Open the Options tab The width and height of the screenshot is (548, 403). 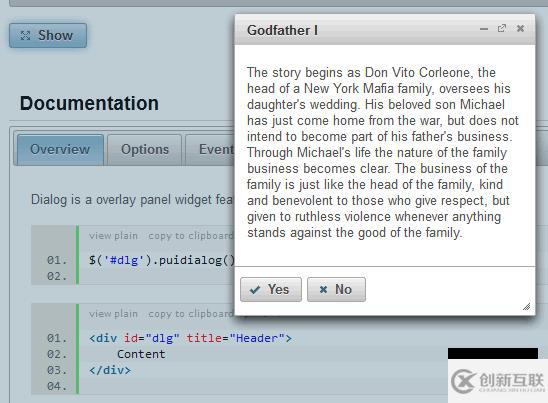tap(145, 150)
